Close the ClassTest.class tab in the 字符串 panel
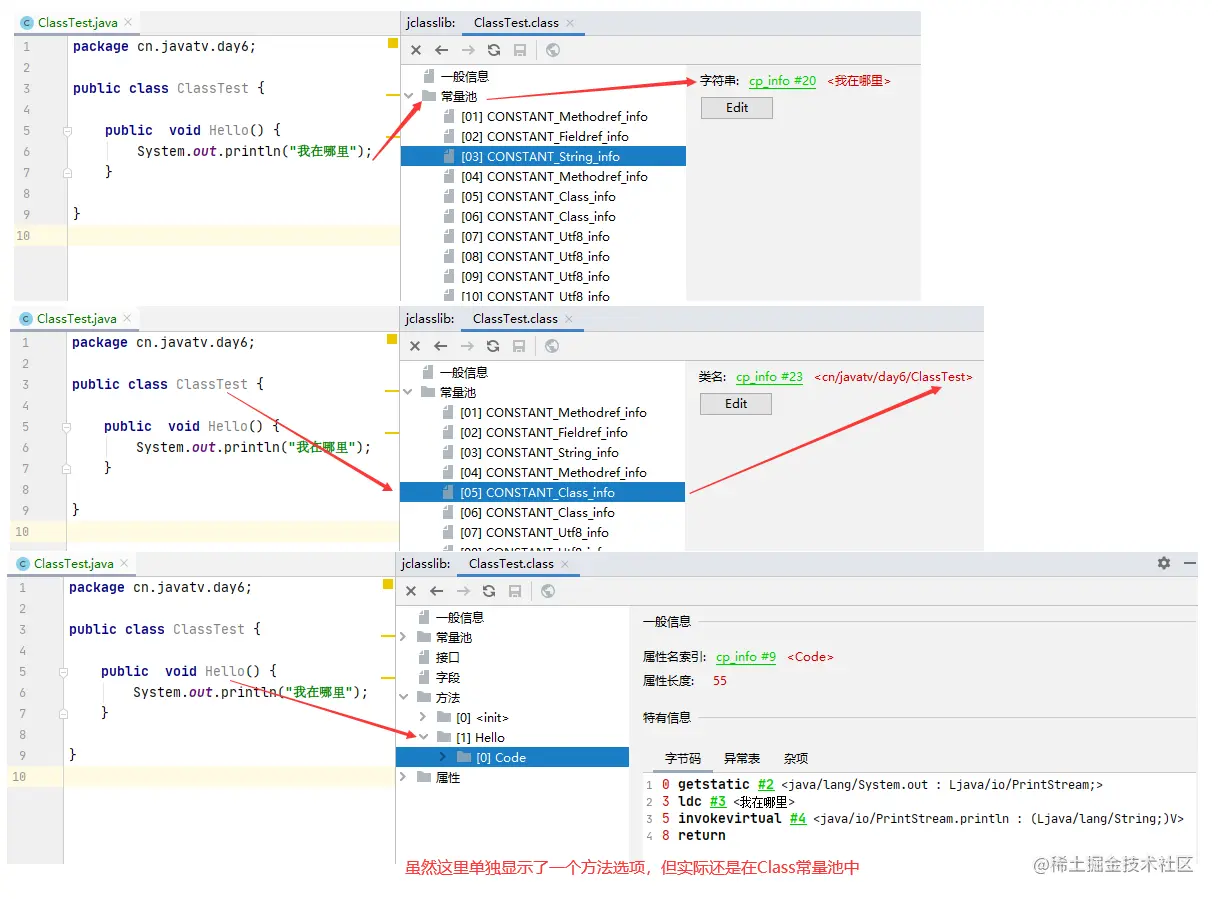Screen dimensions: 1218x899 click(x=570, y=23)
